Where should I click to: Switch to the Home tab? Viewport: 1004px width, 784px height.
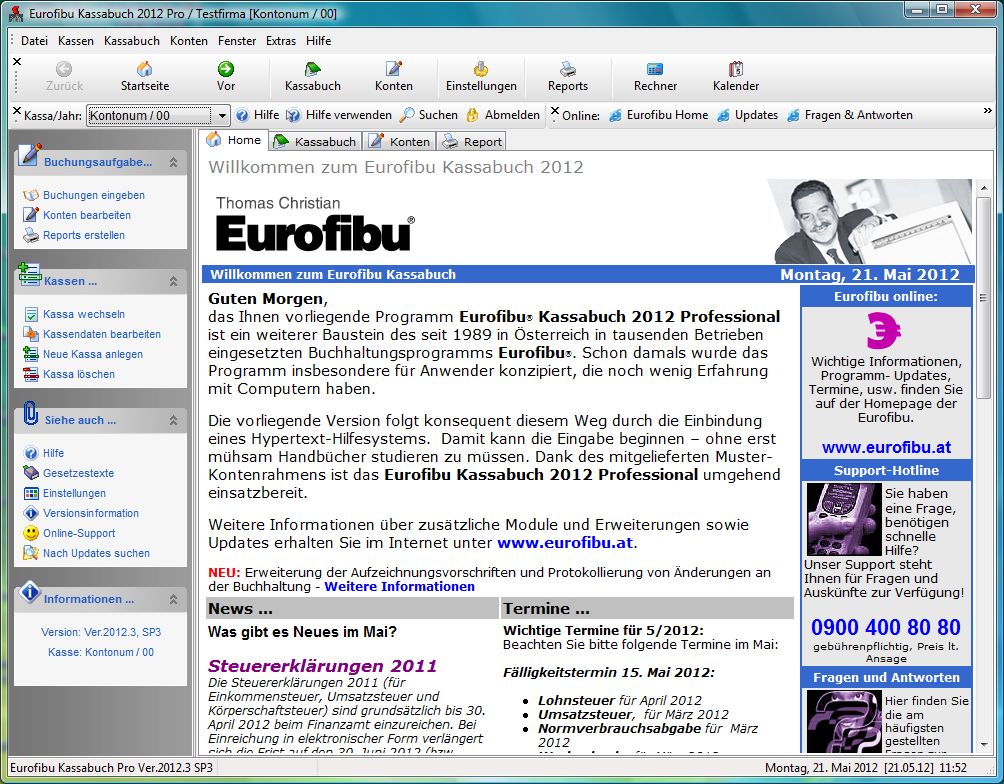click(234, 140)
